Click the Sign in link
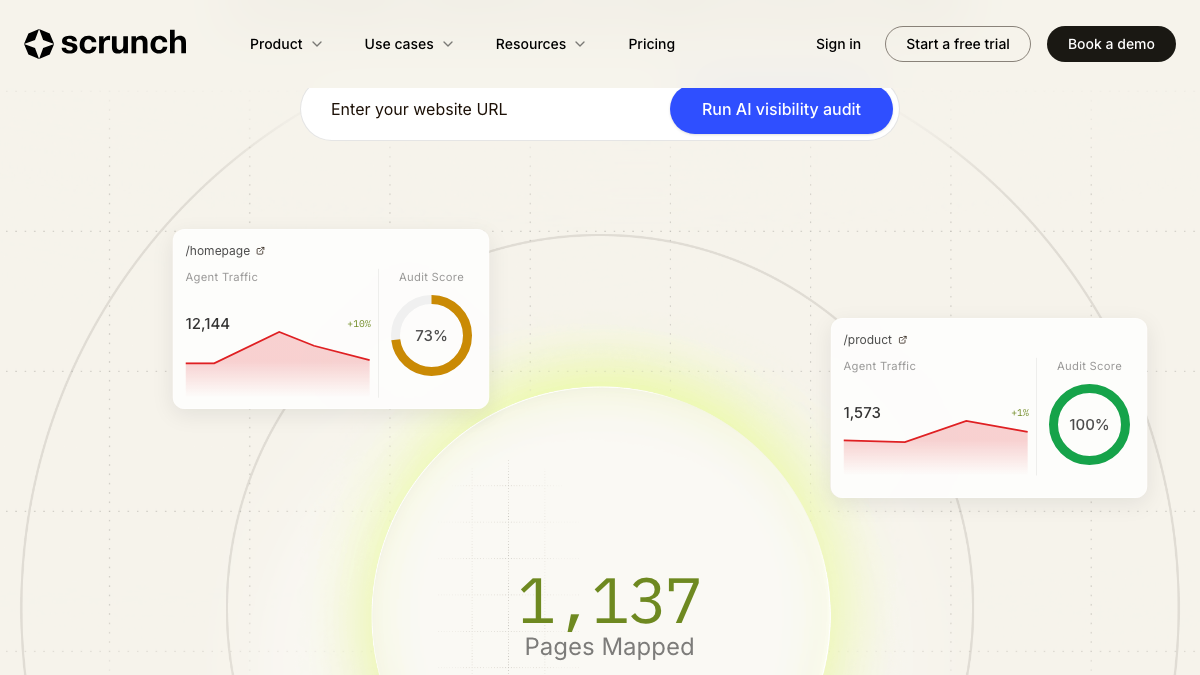 coord(838,44)
